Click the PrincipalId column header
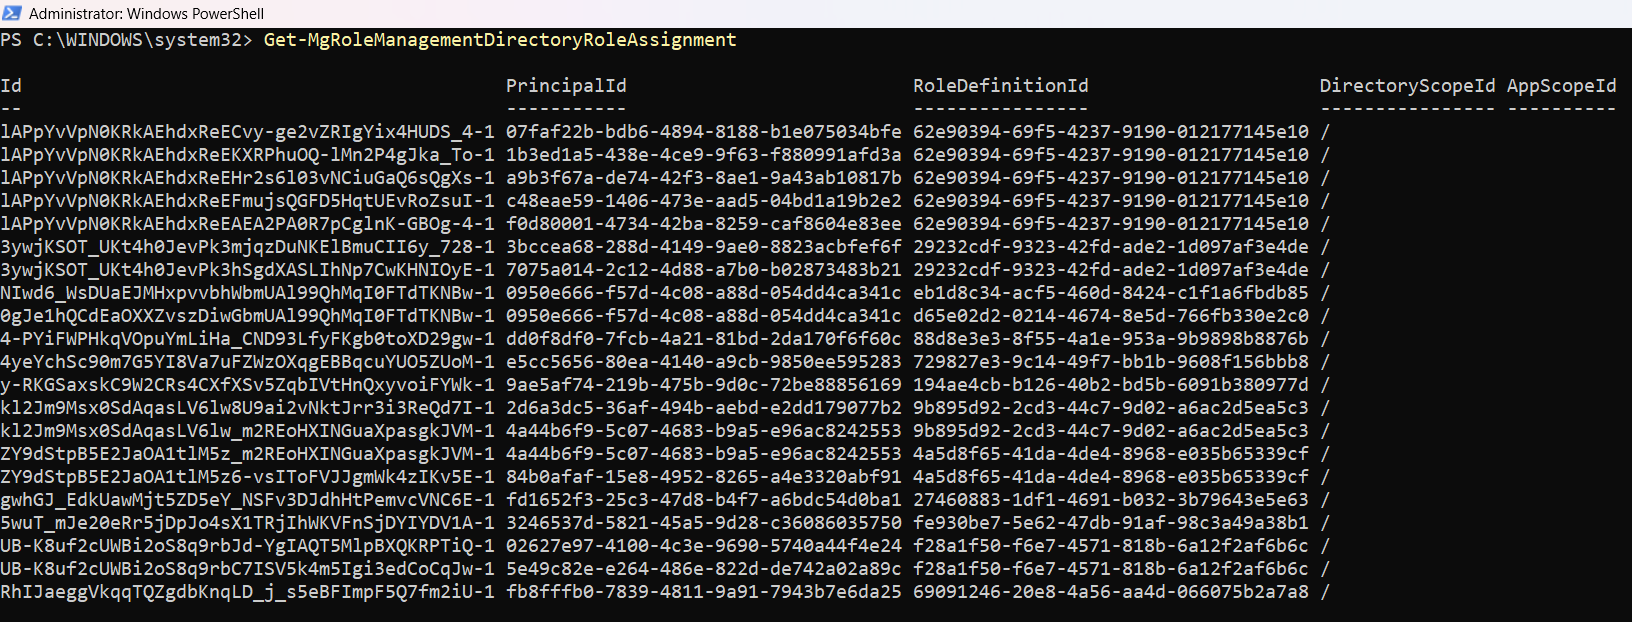 tap(566, 86)
